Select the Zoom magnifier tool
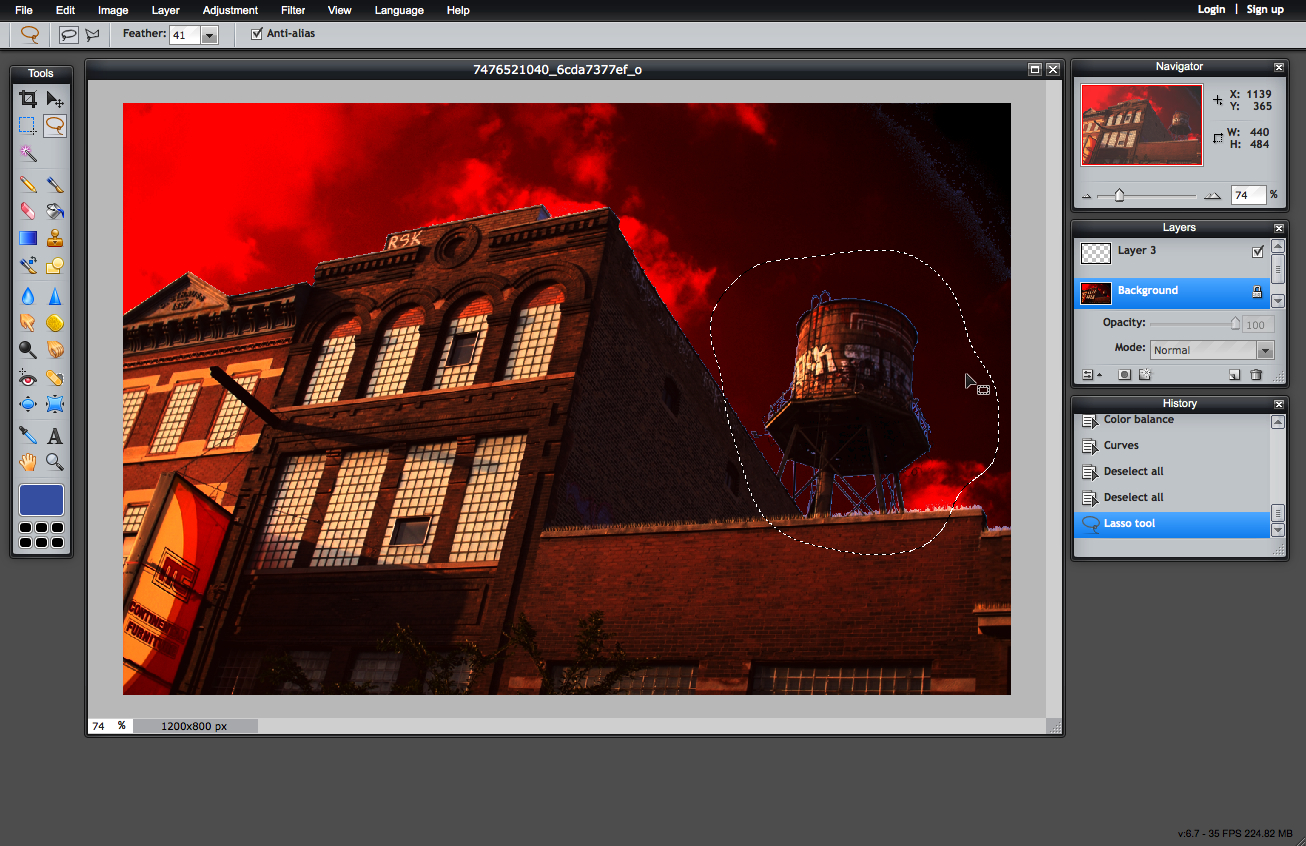 [x=55, y=462]
